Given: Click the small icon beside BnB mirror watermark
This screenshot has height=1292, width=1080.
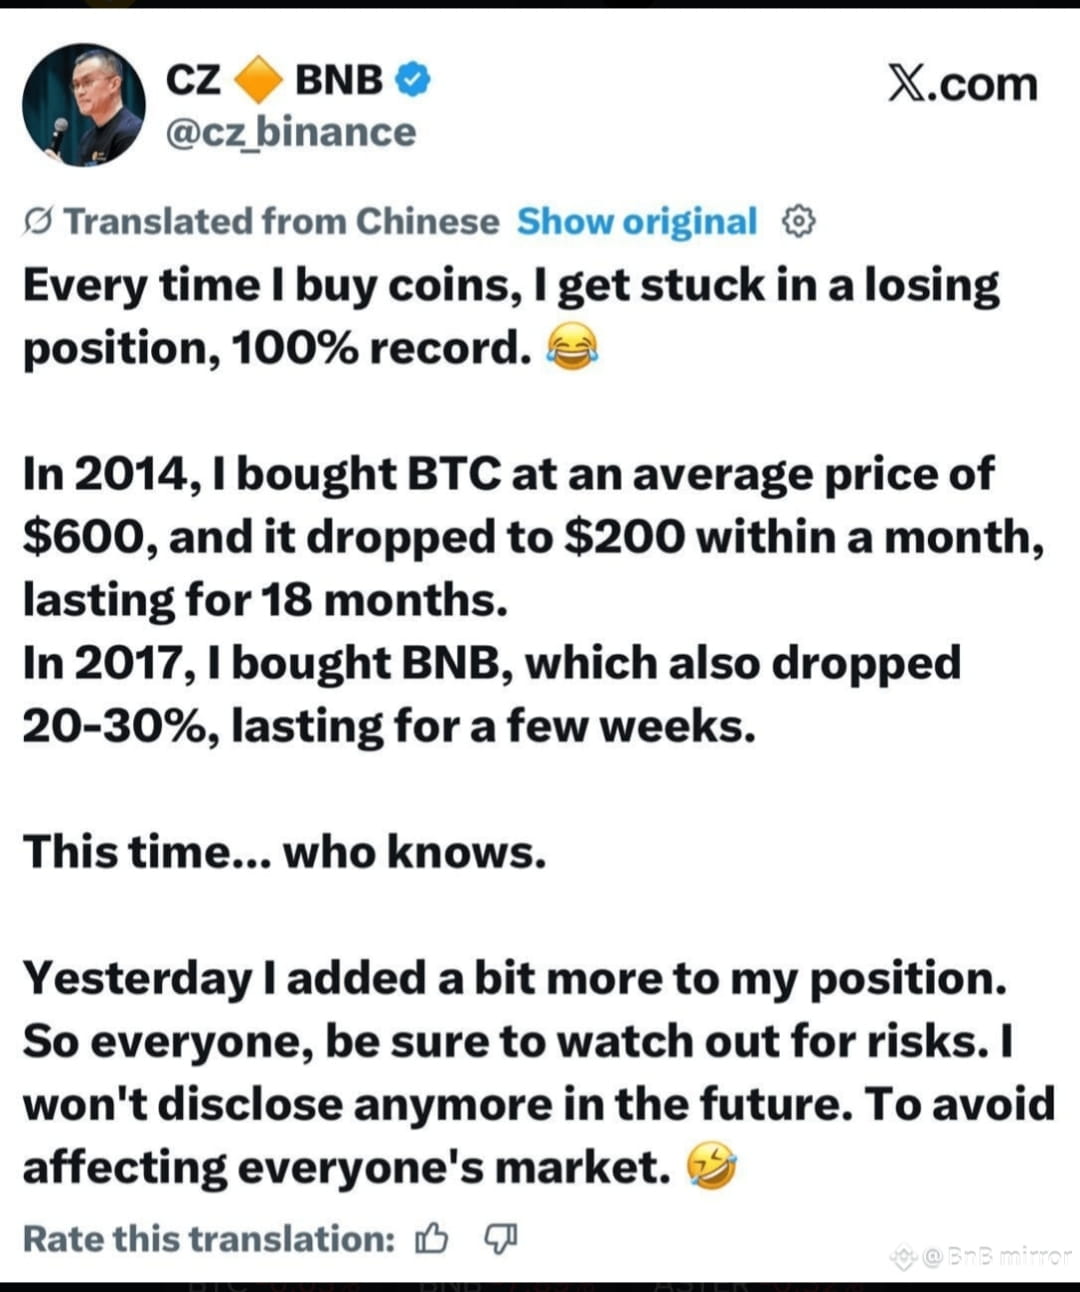Looking at the screenshot, I should click(x=904, y=1257).
